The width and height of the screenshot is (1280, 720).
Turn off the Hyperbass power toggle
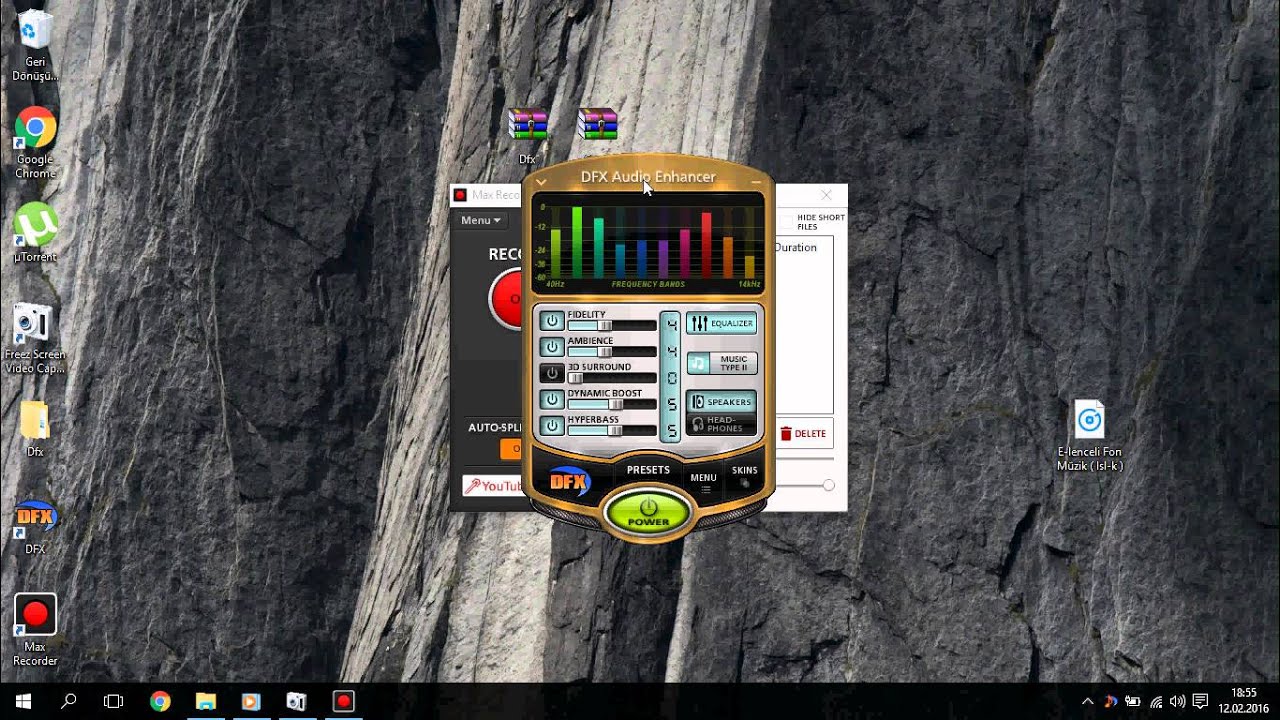pyautogui.click(x=551, y=425)
